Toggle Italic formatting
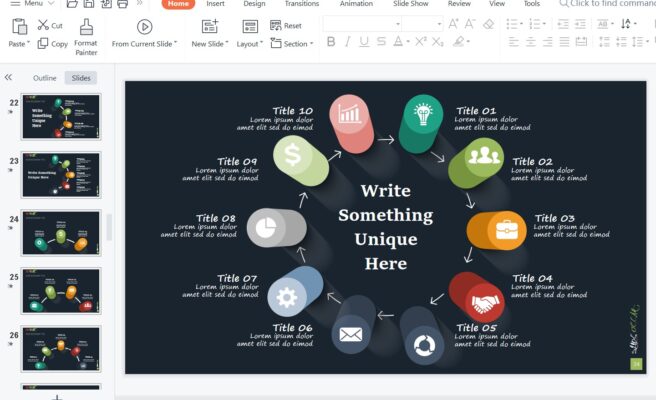 click(x=347, y=41)
